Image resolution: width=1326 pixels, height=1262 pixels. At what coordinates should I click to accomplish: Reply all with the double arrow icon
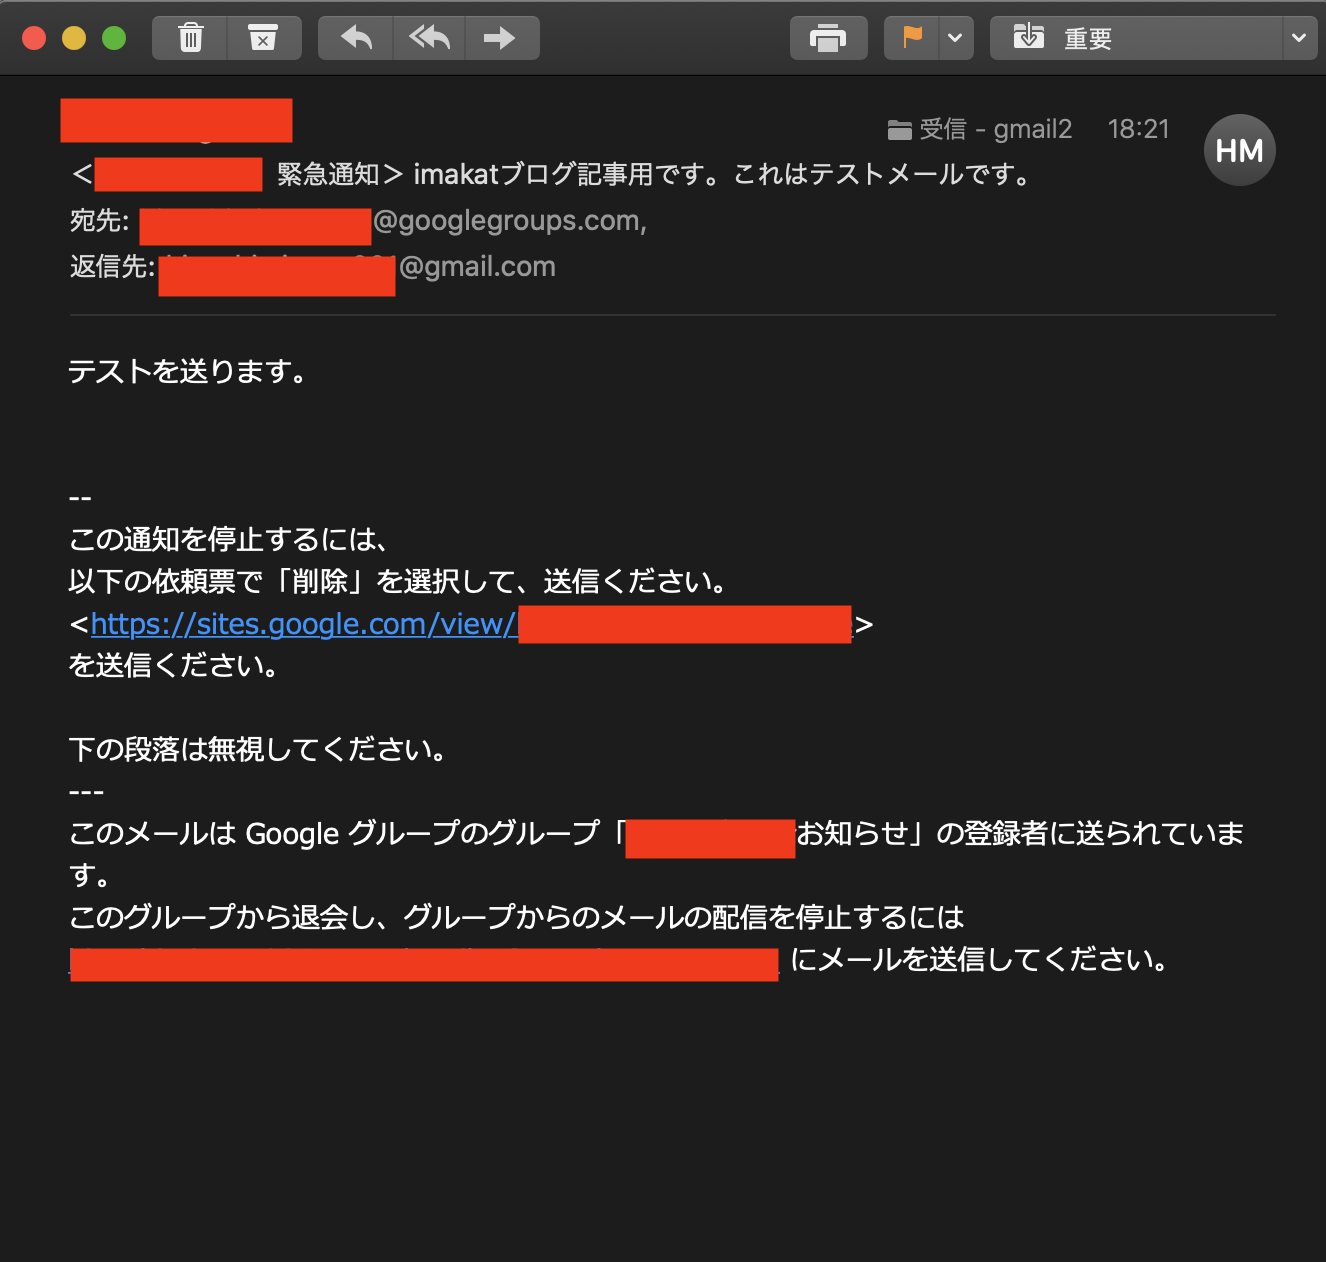(429, 38)
